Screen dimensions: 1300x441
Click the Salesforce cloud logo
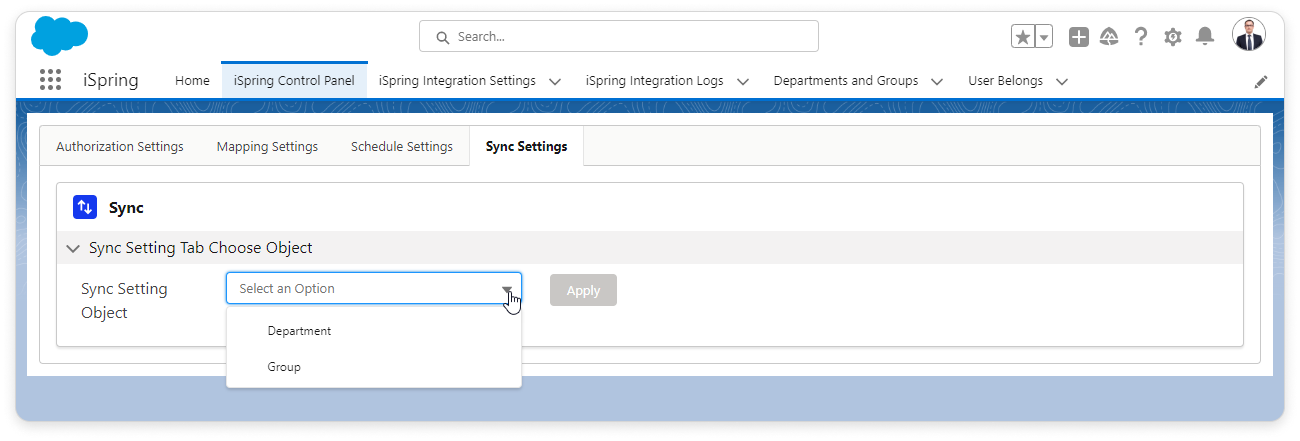[x=59, y=36]
